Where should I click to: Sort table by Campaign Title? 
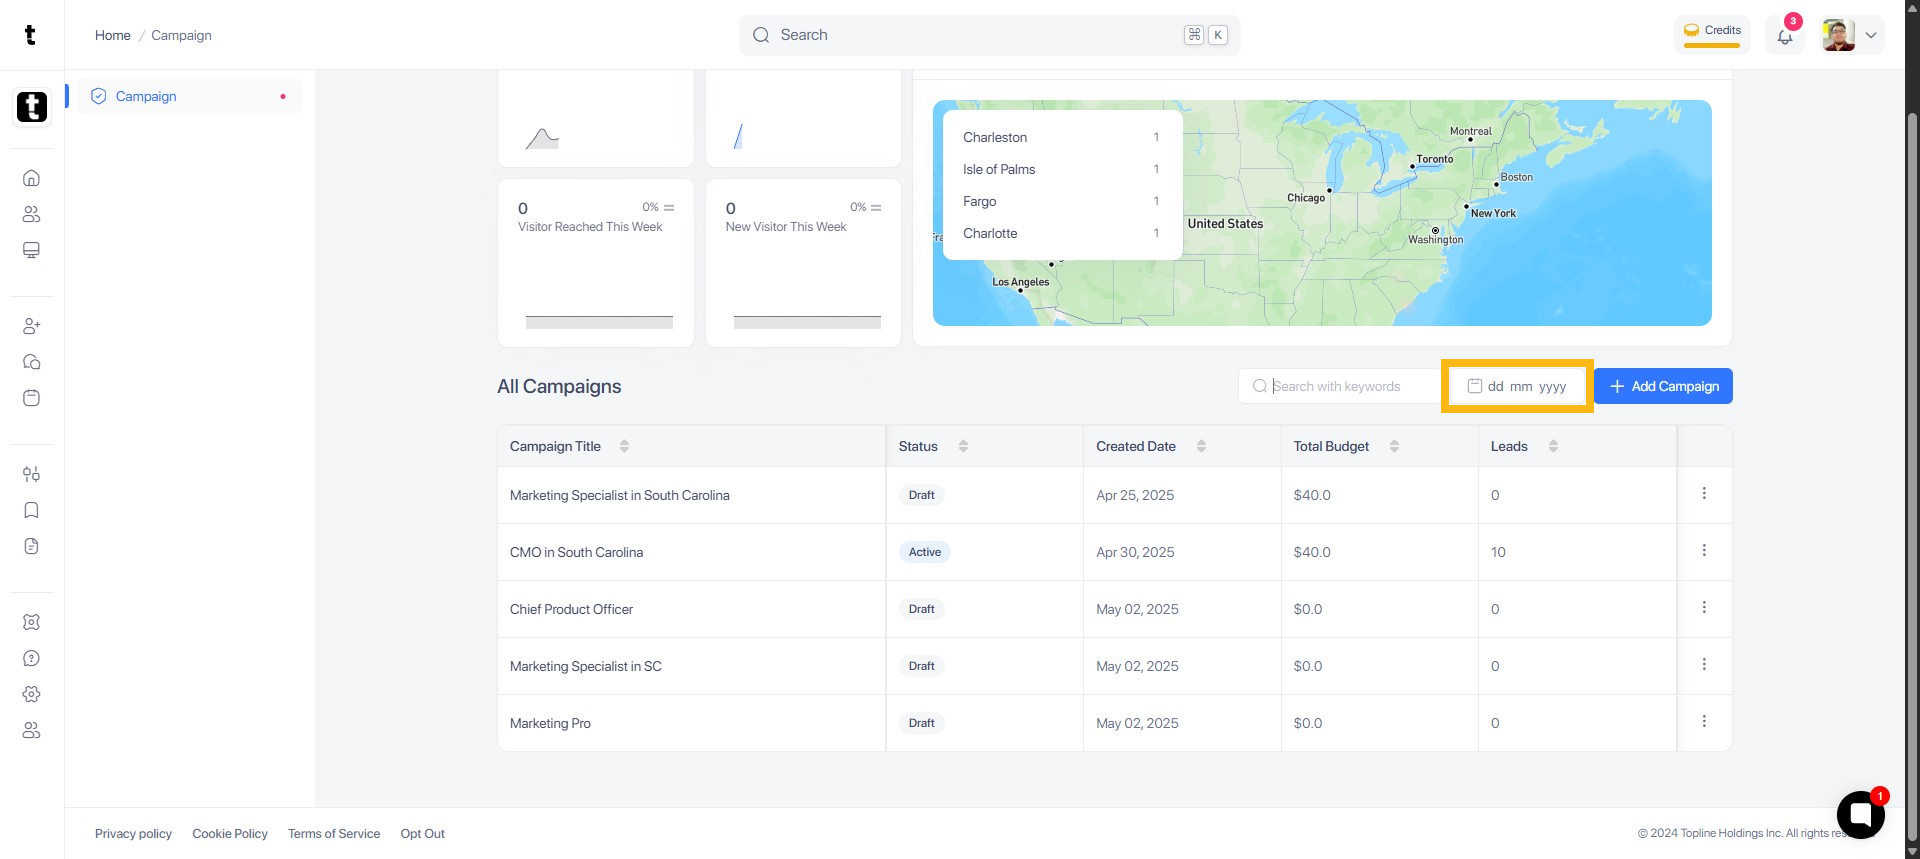pos(624,446)
